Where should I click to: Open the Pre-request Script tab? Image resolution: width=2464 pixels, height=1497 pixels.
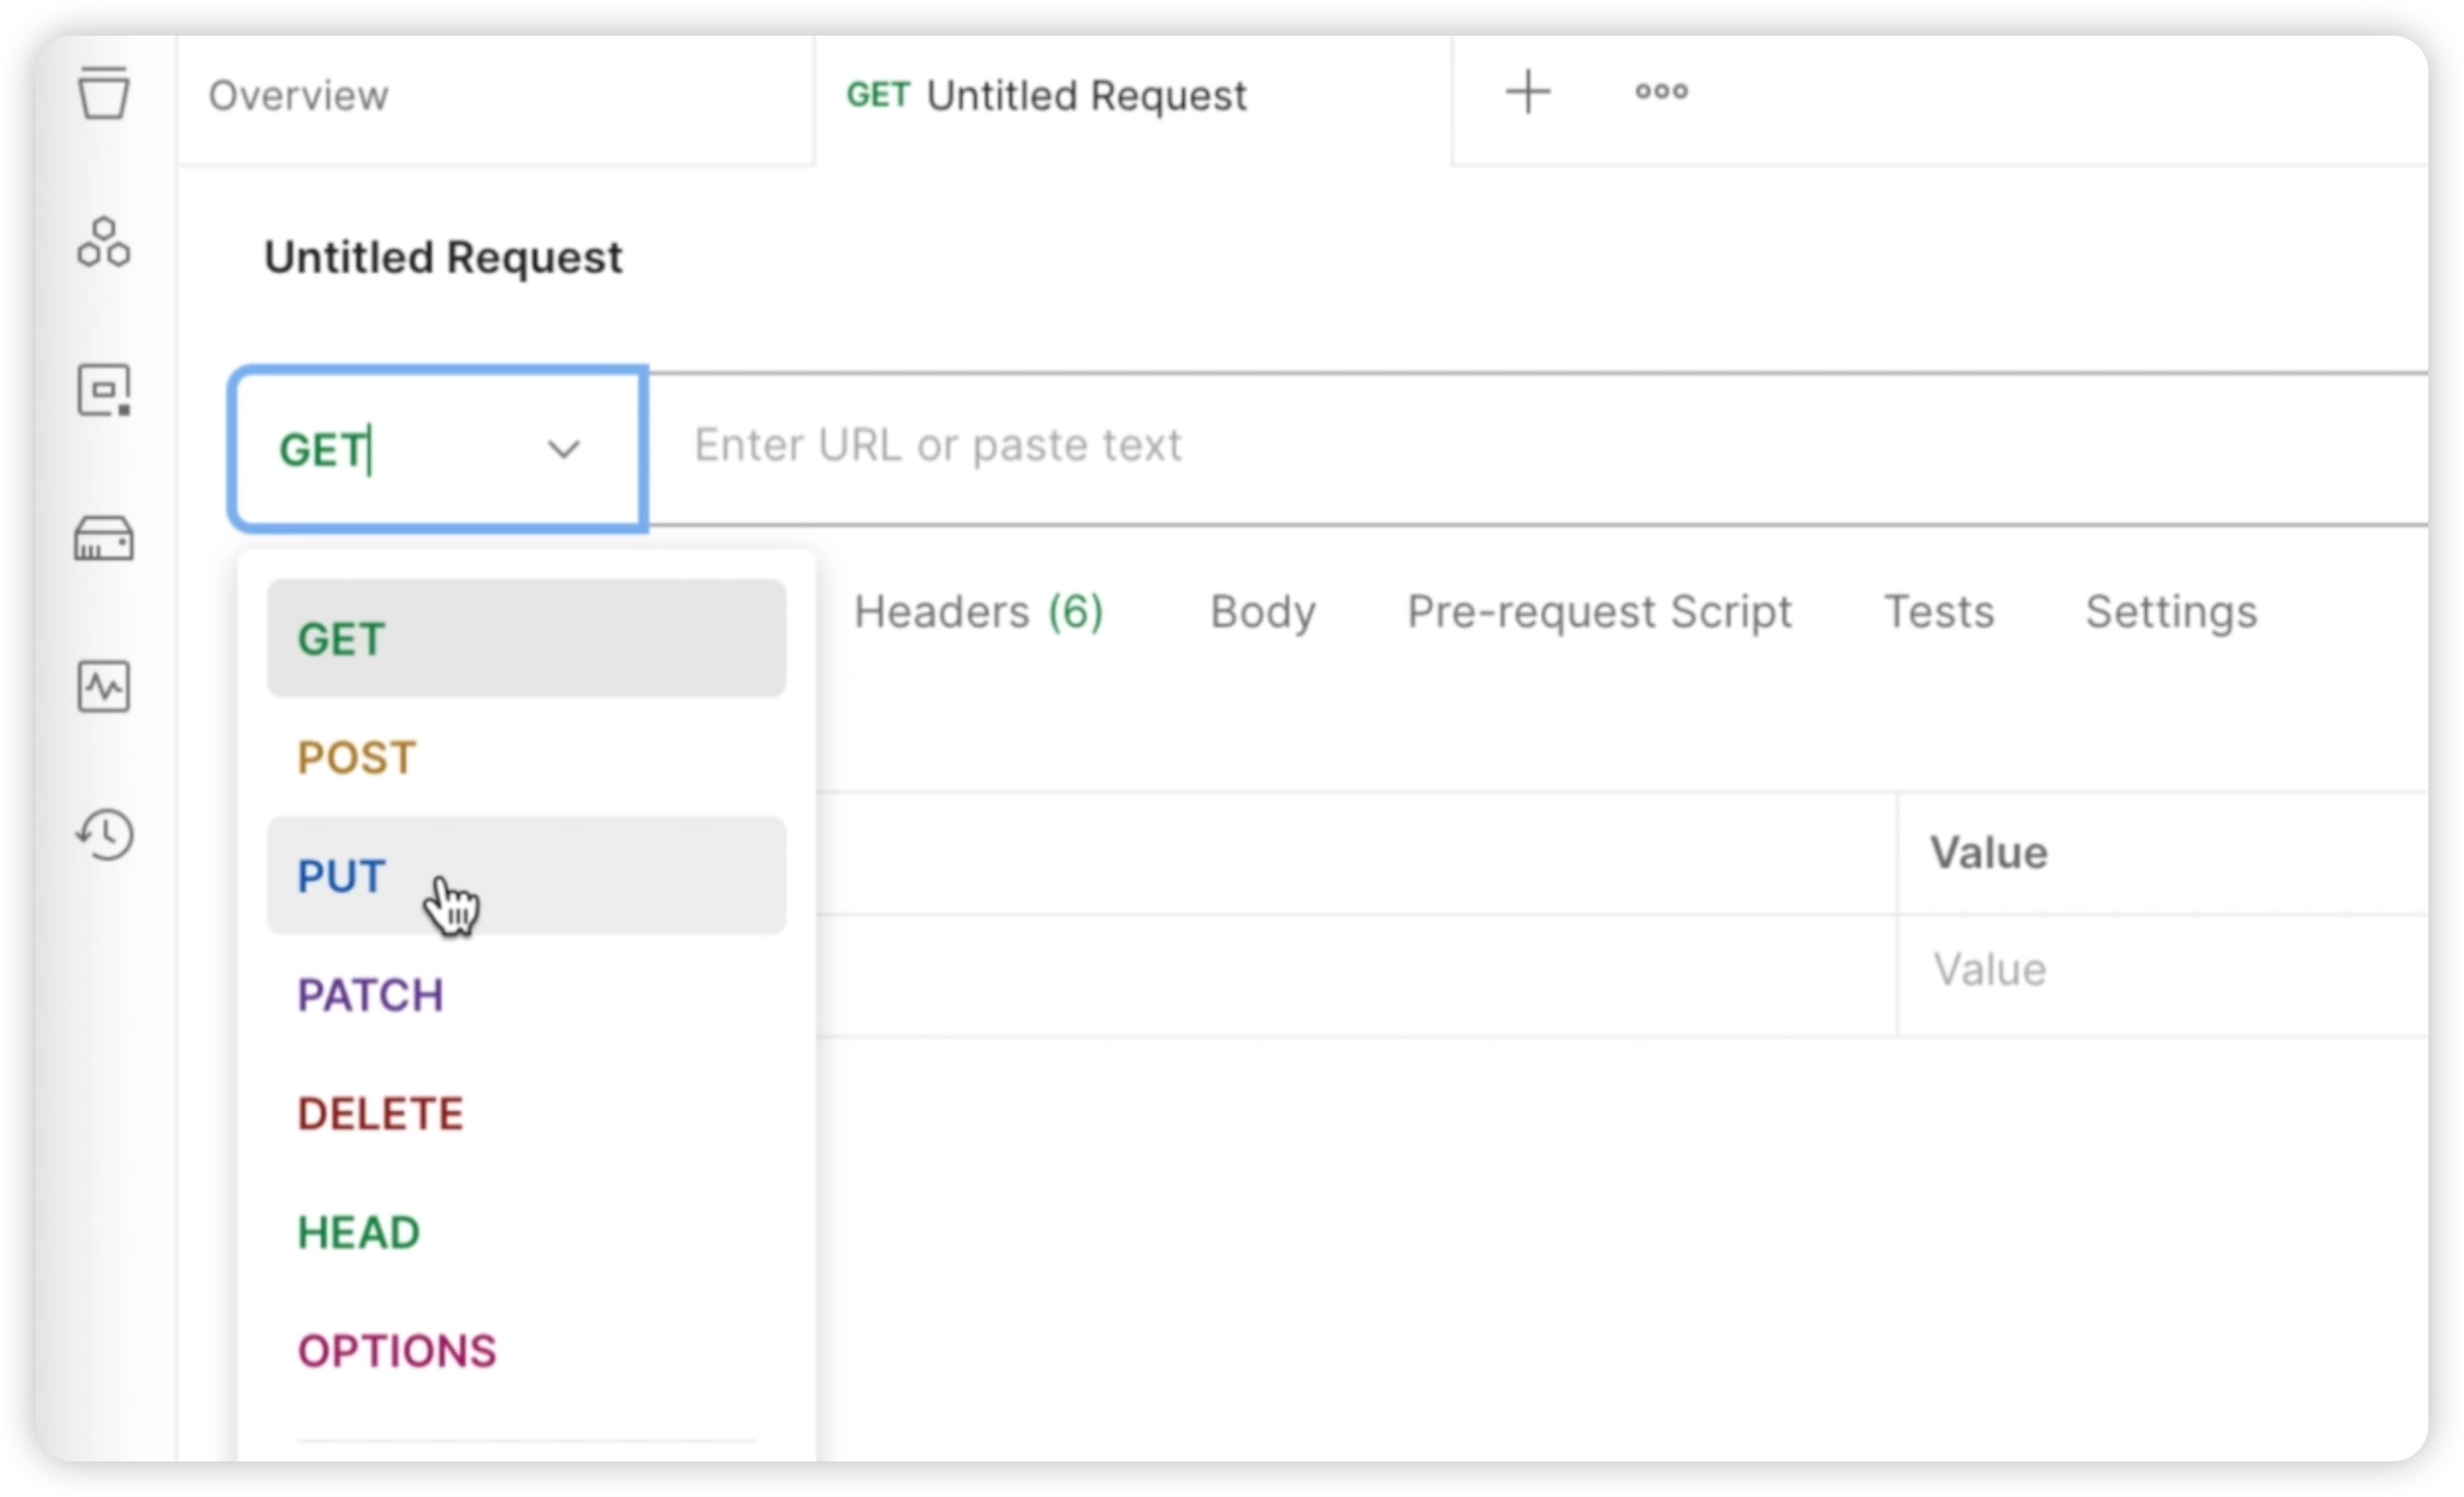pos(1598,612)
